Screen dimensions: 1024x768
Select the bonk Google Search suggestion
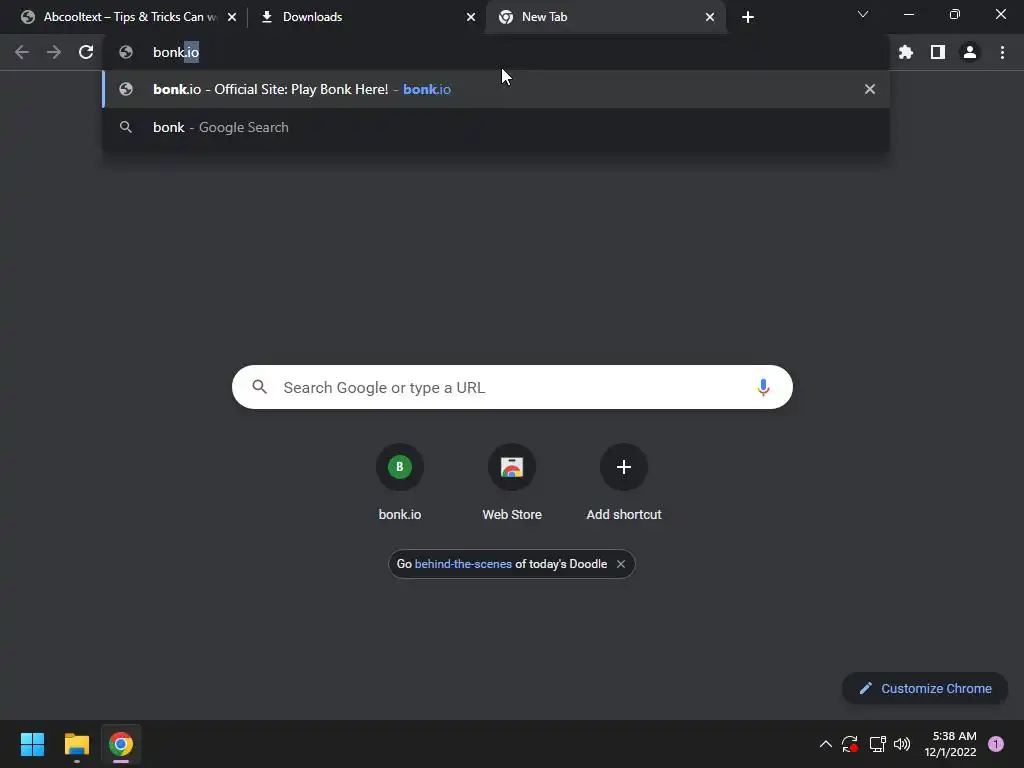click(496, 127)
